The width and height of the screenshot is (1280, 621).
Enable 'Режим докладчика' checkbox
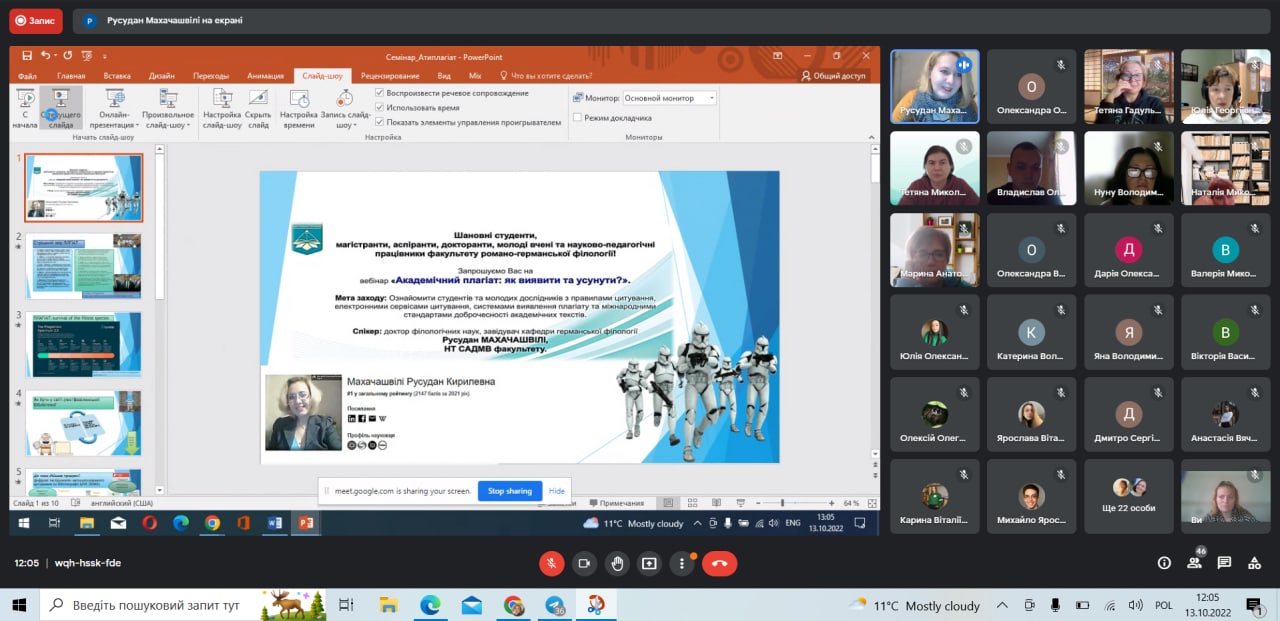pyautogui.click(x=577, y=117)
